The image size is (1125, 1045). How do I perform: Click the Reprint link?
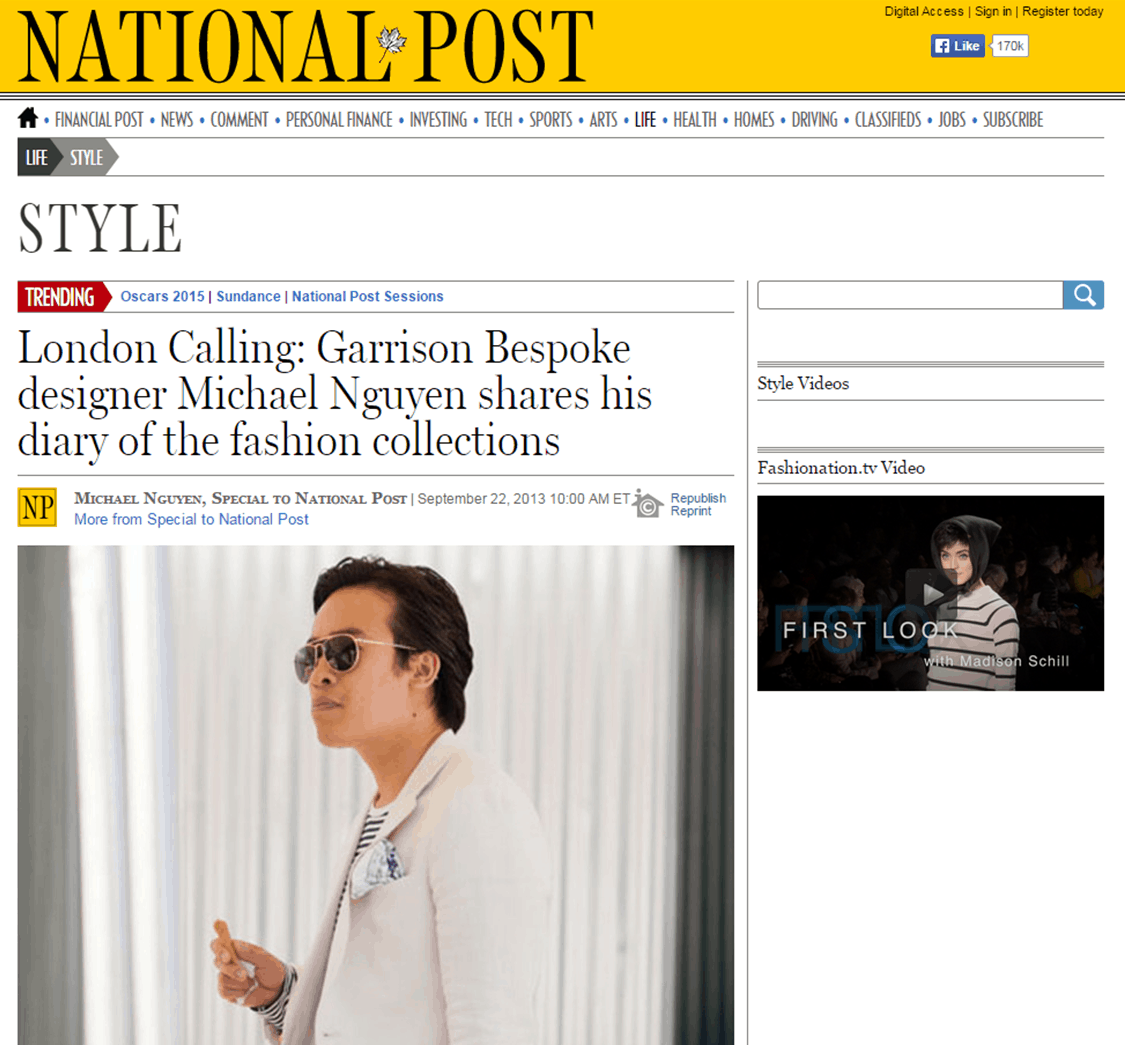691,511
